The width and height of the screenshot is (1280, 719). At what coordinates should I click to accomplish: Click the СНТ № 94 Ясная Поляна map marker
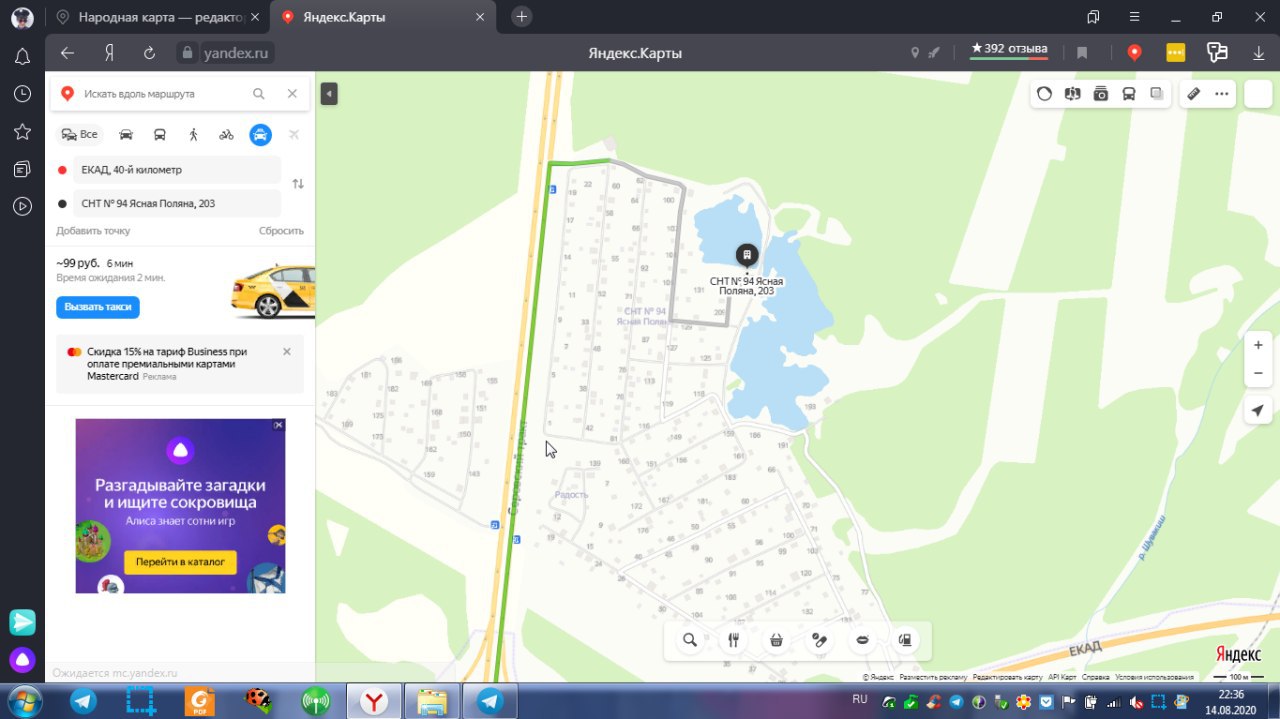click(747, 255)
